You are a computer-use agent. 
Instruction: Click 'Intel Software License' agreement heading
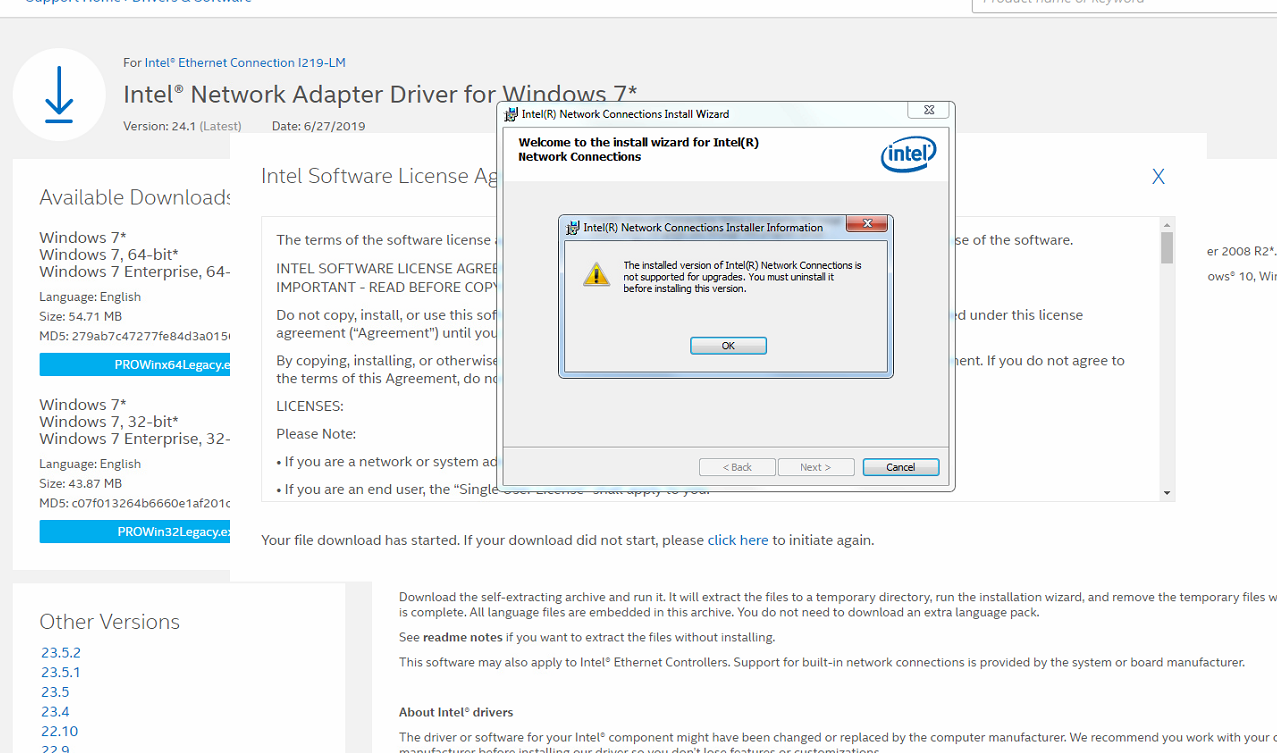point(380,176)
